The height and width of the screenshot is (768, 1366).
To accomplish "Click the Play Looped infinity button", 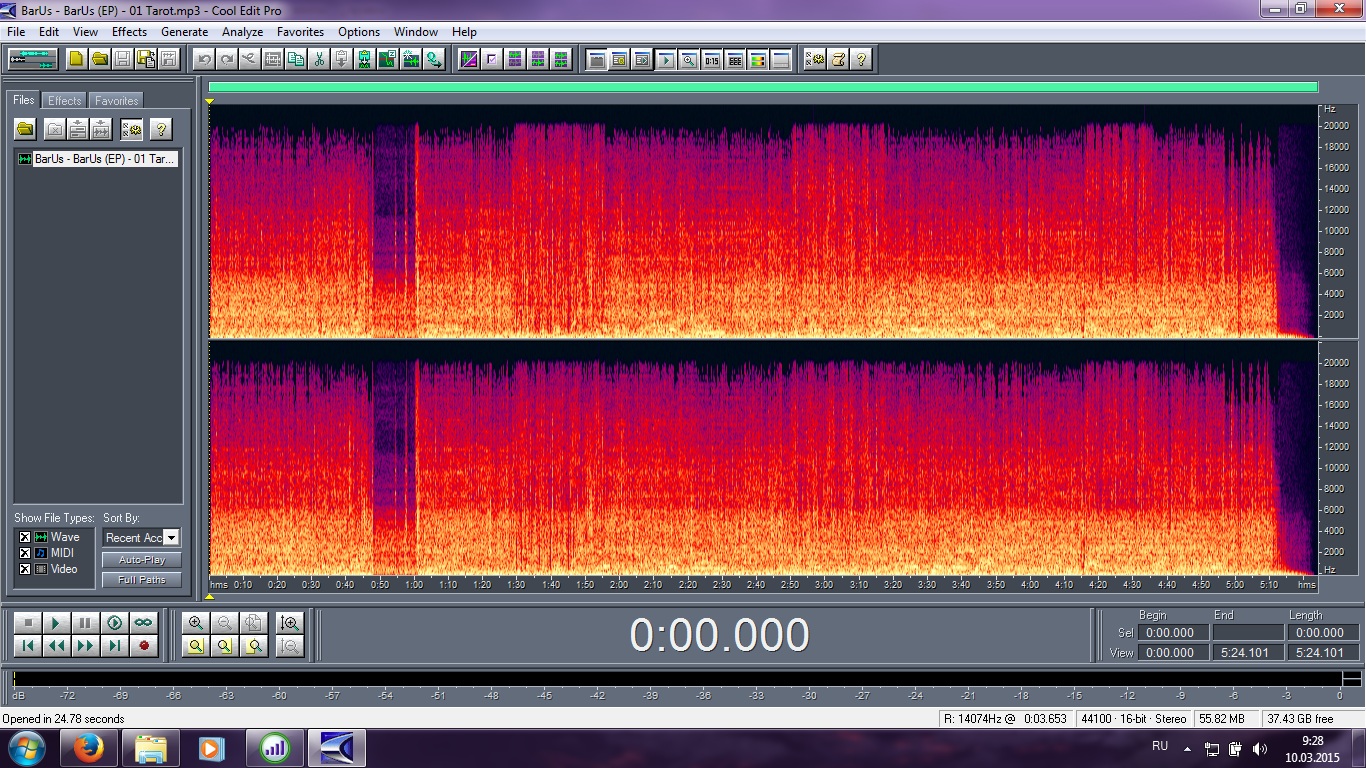I will coord(144,623).
